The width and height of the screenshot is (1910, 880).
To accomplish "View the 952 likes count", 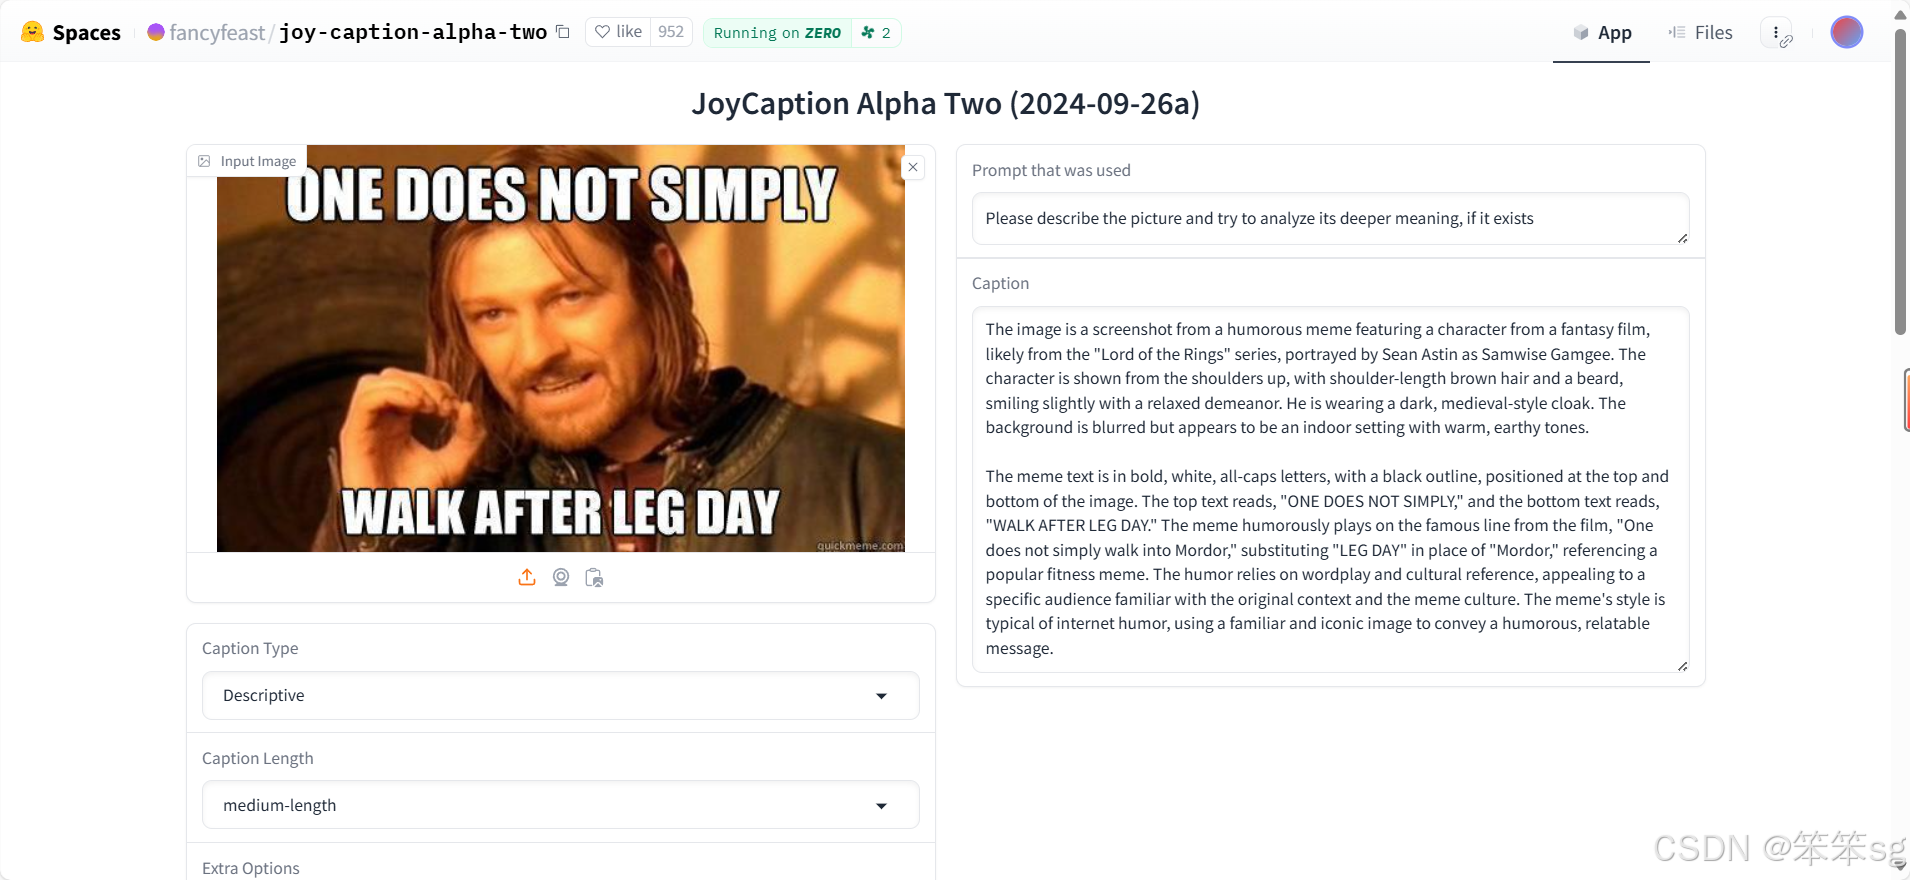I will pyautogui.click(x=671, y=32).
